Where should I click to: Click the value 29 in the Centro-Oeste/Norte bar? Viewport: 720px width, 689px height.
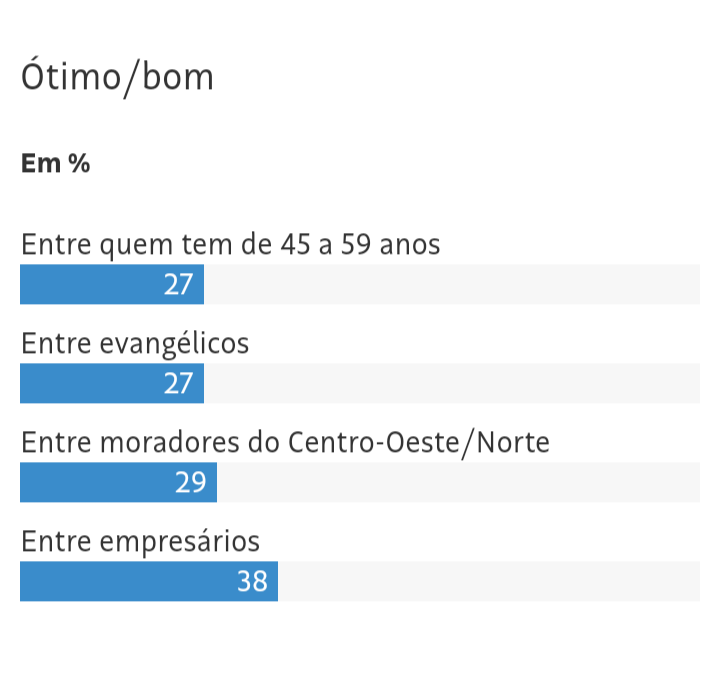click(190, 483)
